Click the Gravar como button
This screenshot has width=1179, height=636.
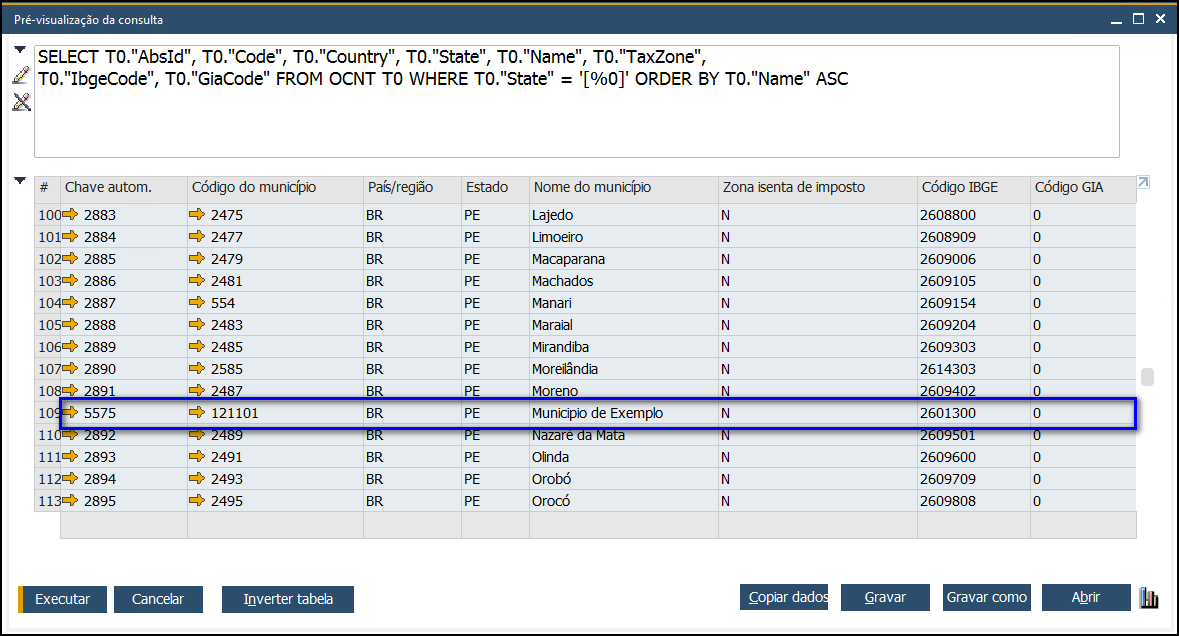(987, 597)
